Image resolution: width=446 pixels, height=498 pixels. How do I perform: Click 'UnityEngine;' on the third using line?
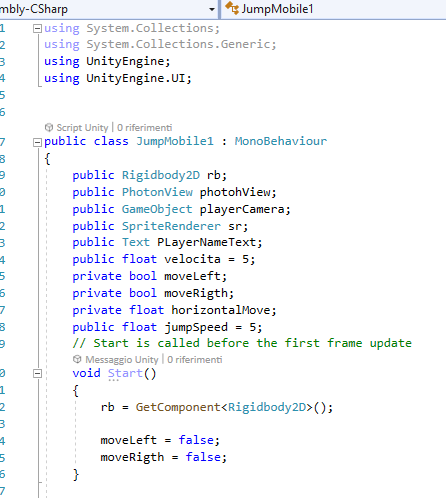(129, 61)
